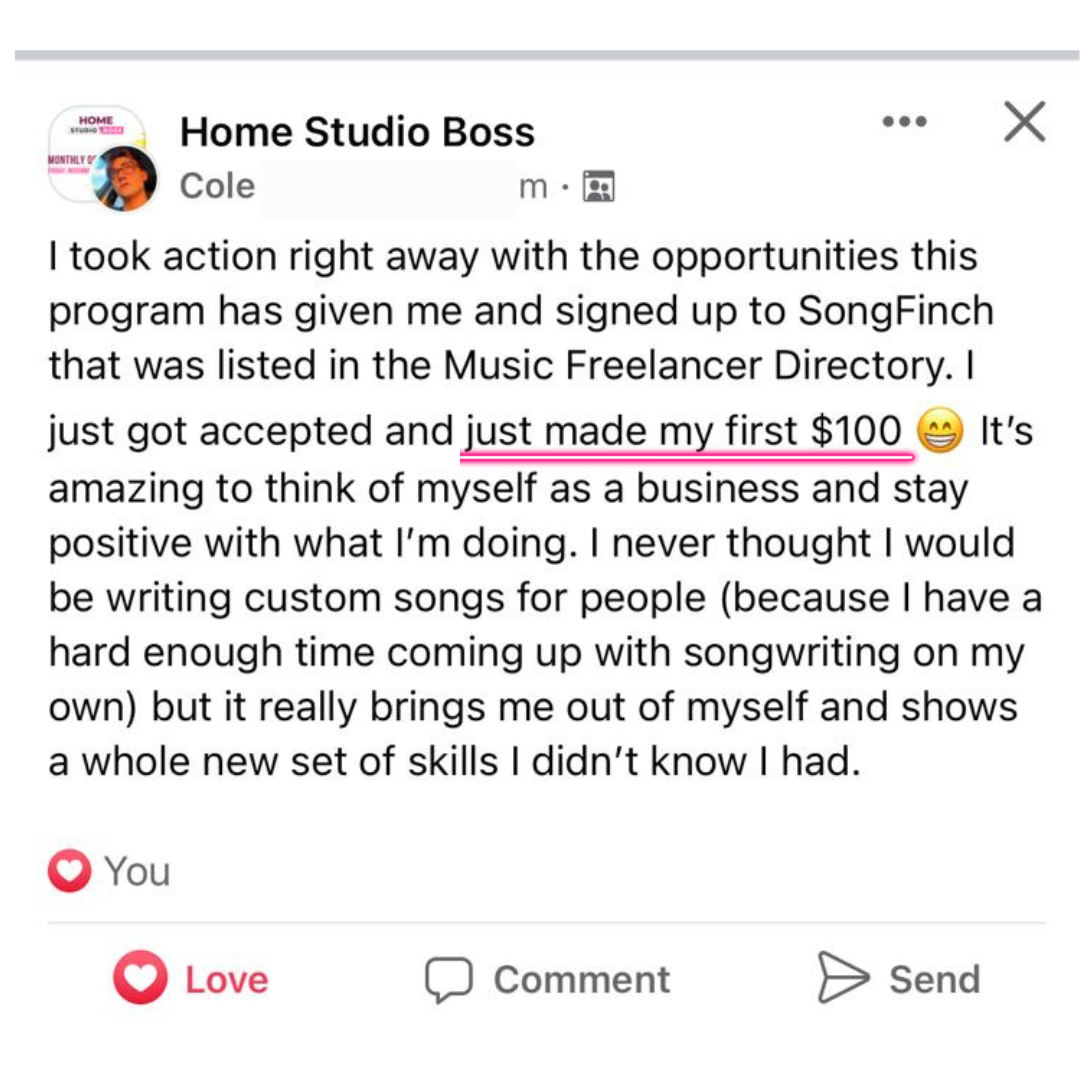Click the 'Comment' text label

pos(581,979)
